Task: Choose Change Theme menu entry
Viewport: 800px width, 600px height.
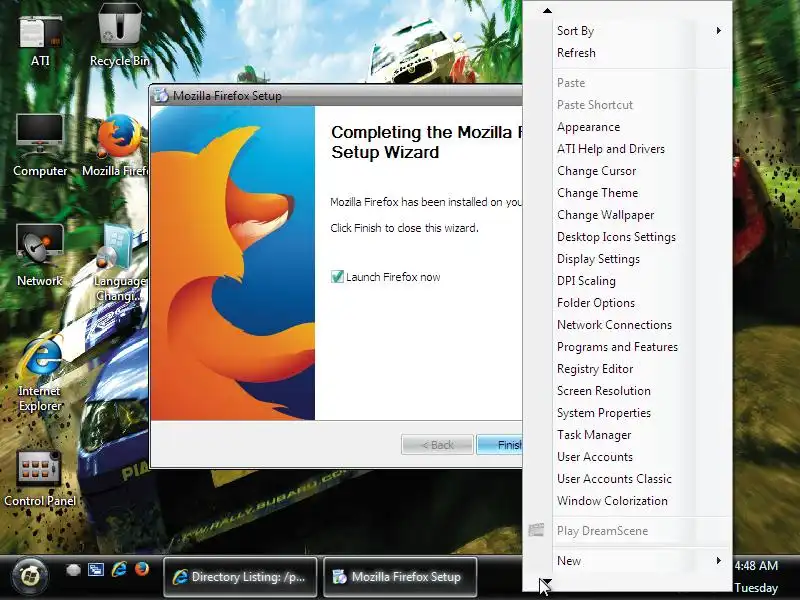Action: click(627, 193)
